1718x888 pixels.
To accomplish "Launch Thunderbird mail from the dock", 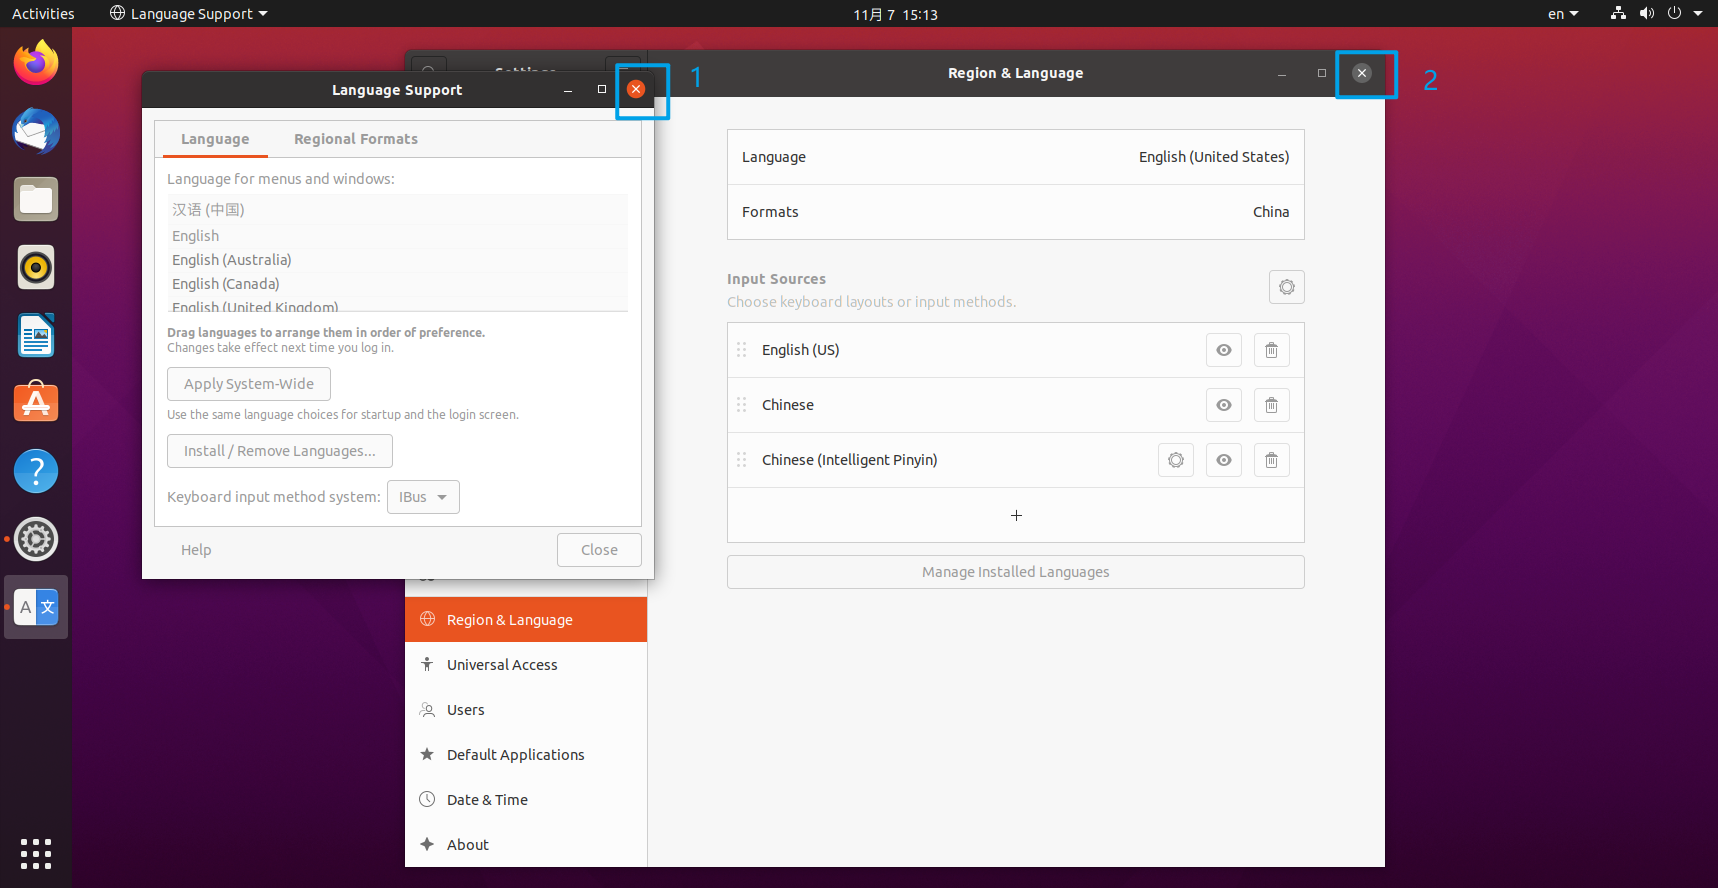I will (36, 131).
